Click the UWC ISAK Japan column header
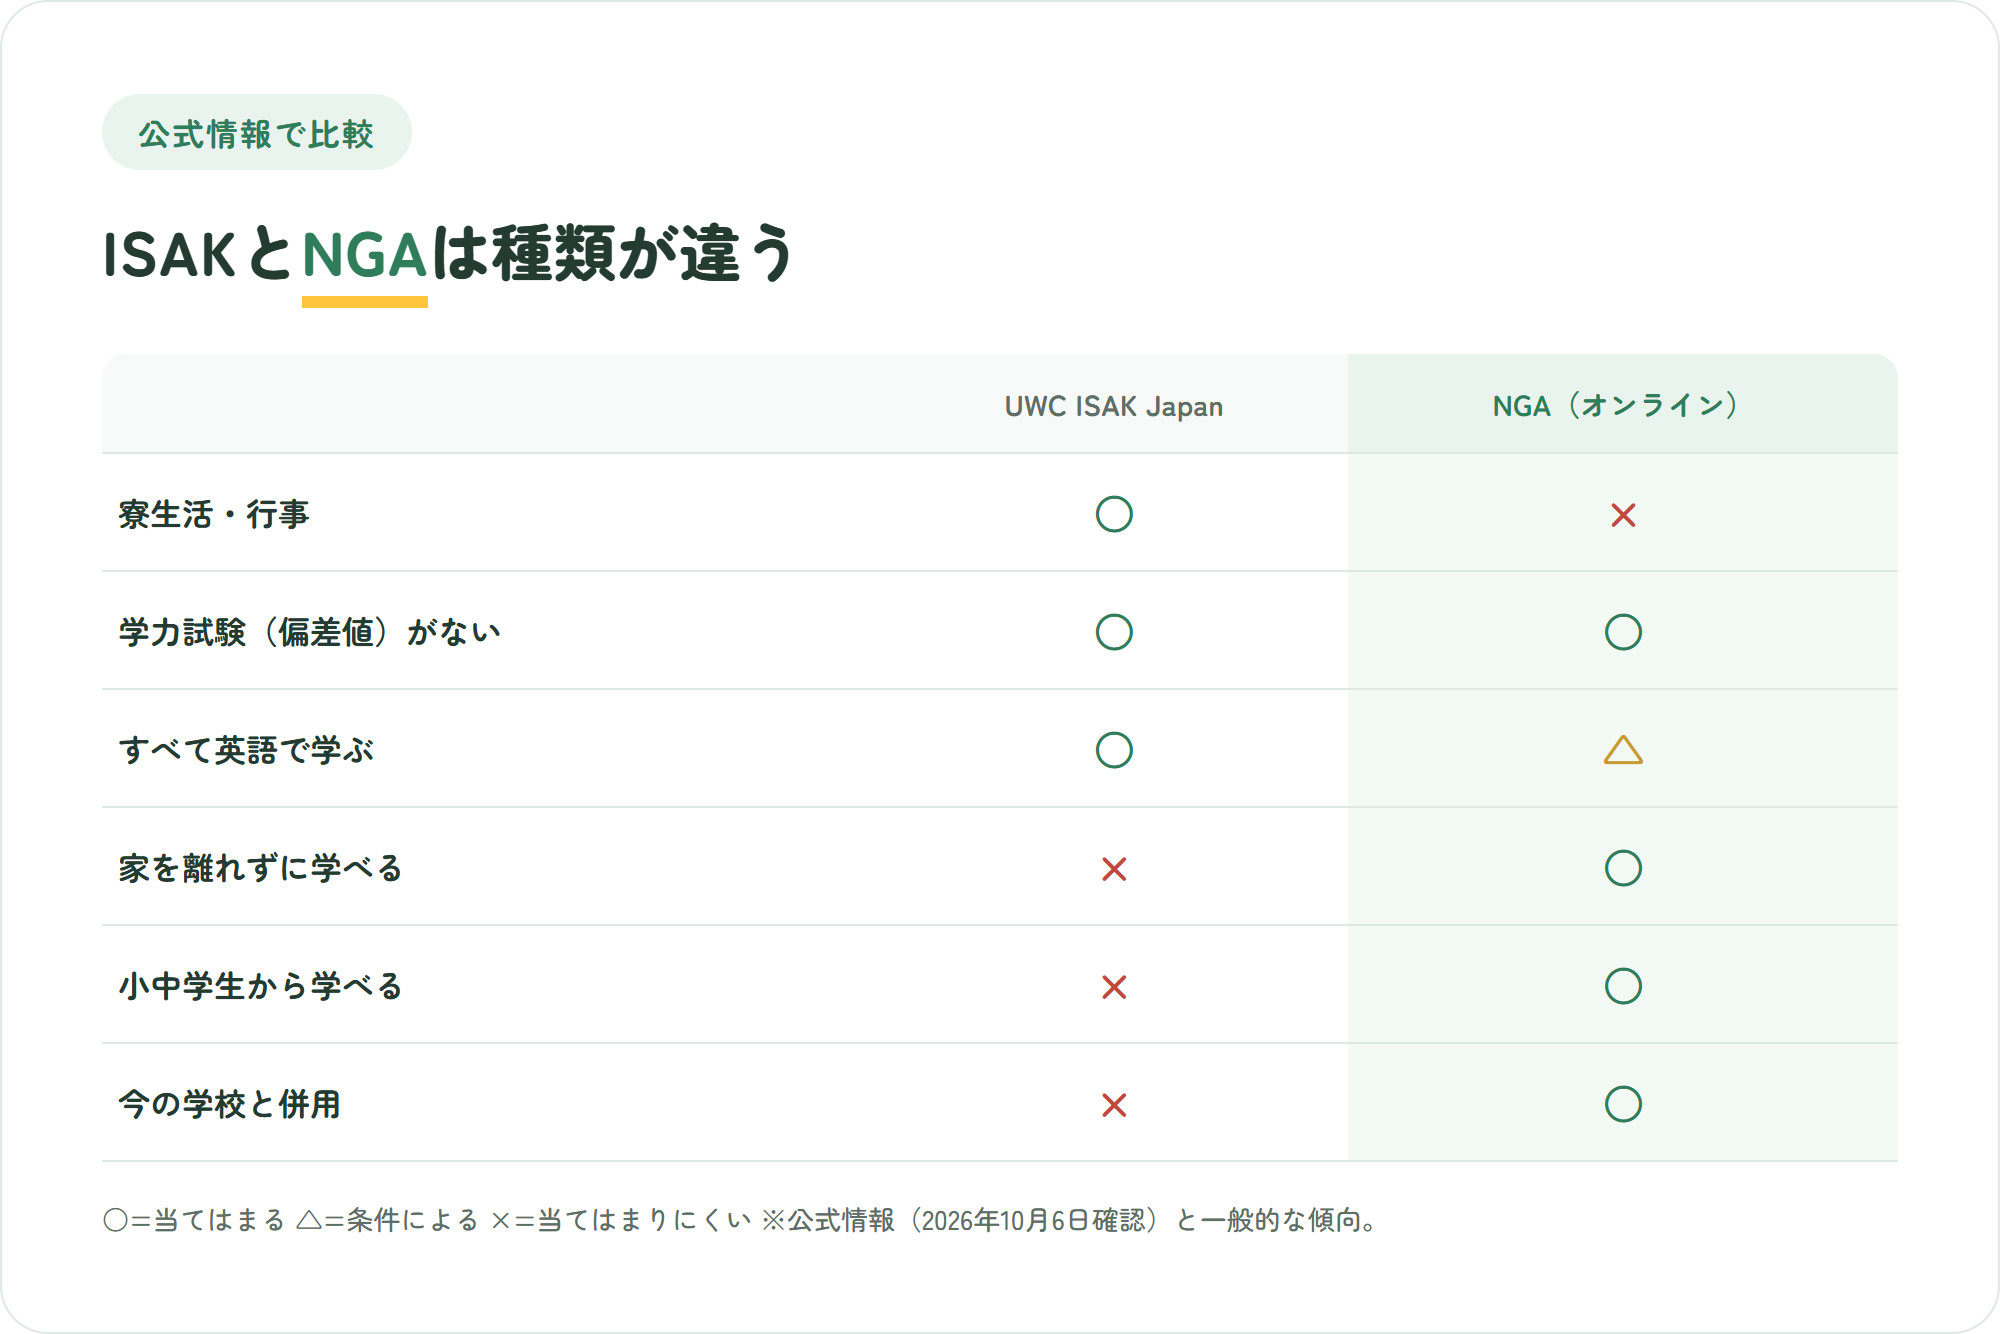The width and height of the screenshot is (2000, 1334). click(1114, 406)
